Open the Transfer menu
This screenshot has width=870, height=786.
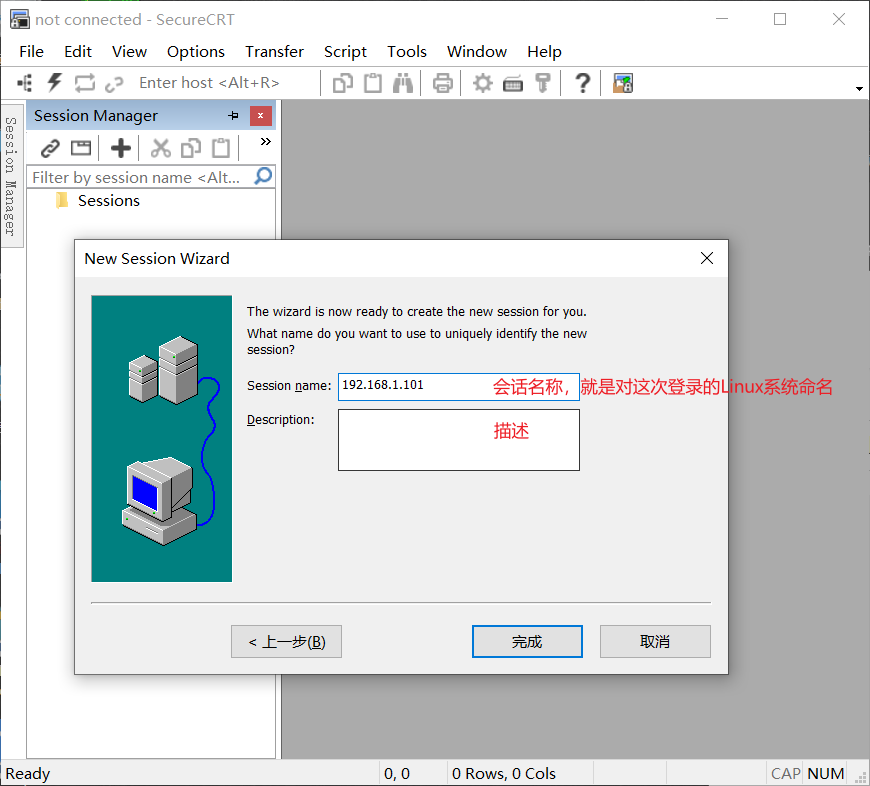(274, 51)
